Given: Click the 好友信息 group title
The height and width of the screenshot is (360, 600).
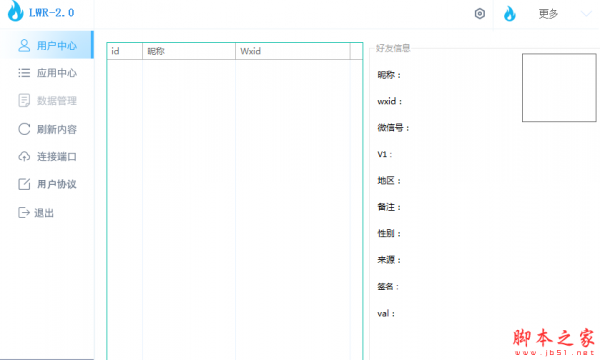Looking at the screenshot, I should click(x=393, y=48).
